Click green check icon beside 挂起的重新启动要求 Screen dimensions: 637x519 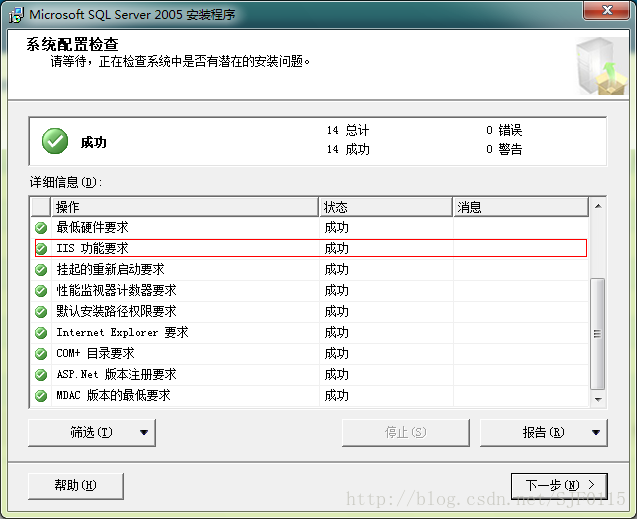coord(41,270)
